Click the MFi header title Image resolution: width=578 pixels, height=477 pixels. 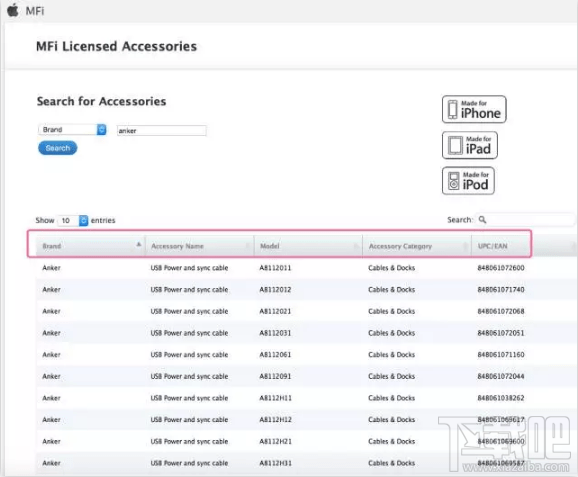pos(35,11)
